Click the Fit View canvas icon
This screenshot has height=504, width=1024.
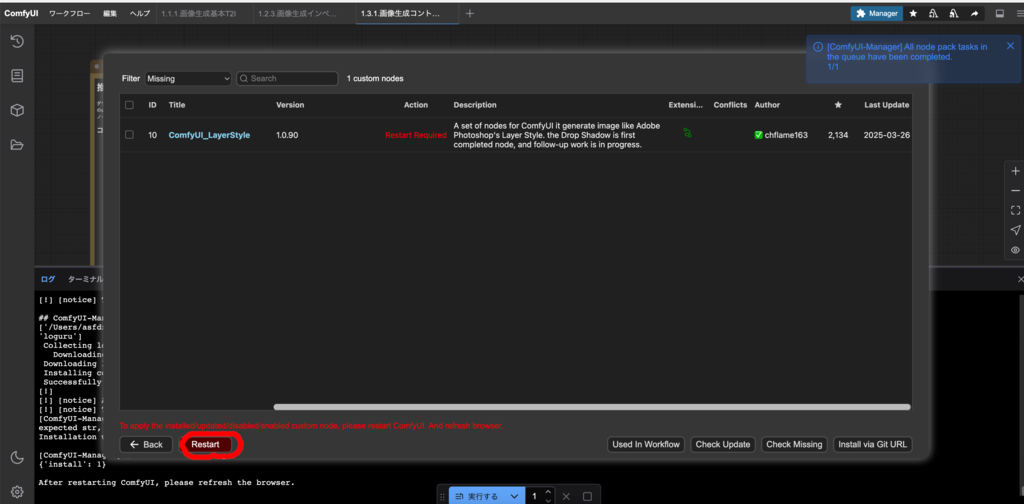pyautogui.click(x=1015, y=210)
